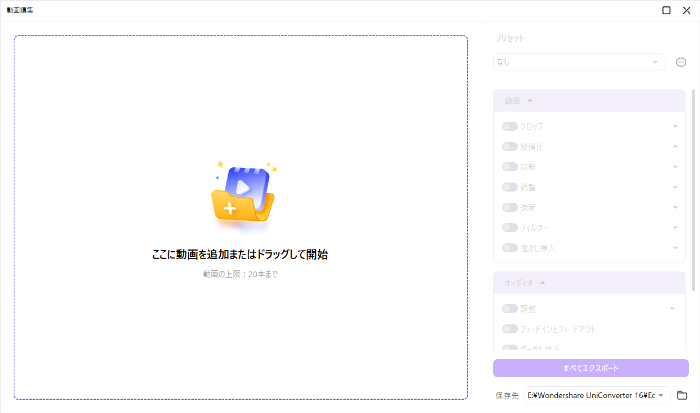
Task: Switch on 調整 in the 動画 section
Action: click(x=509, y=187)
